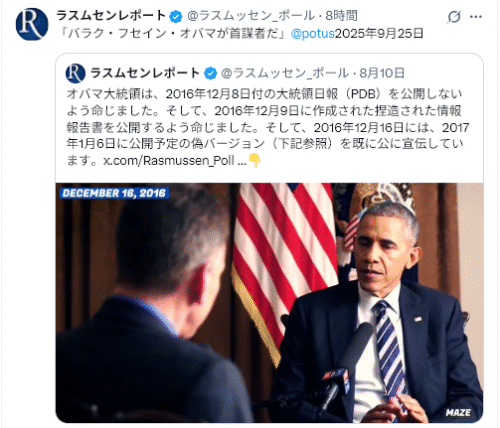
Task: Open the three-dot more options menu
Action: [476, 16]
